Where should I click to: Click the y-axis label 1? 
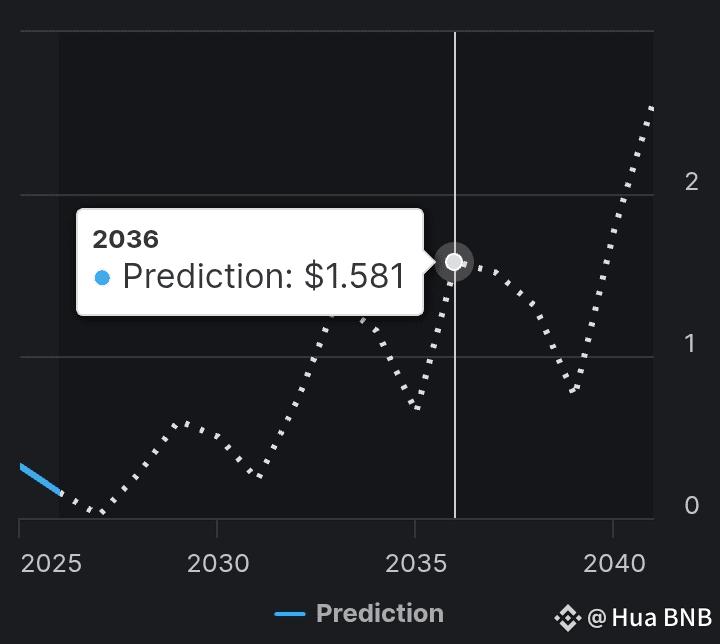tap(690, 344)
